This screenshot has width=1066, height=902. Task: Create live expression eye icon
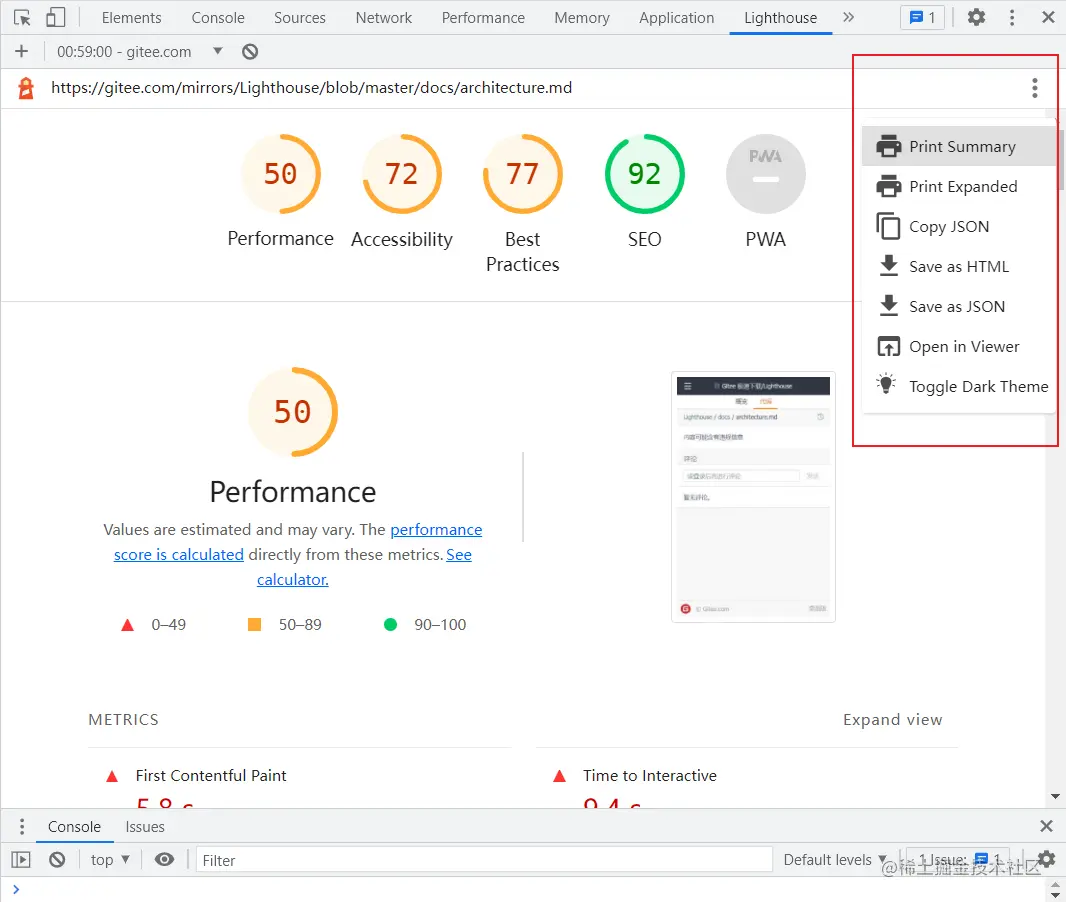pos(164,860)
